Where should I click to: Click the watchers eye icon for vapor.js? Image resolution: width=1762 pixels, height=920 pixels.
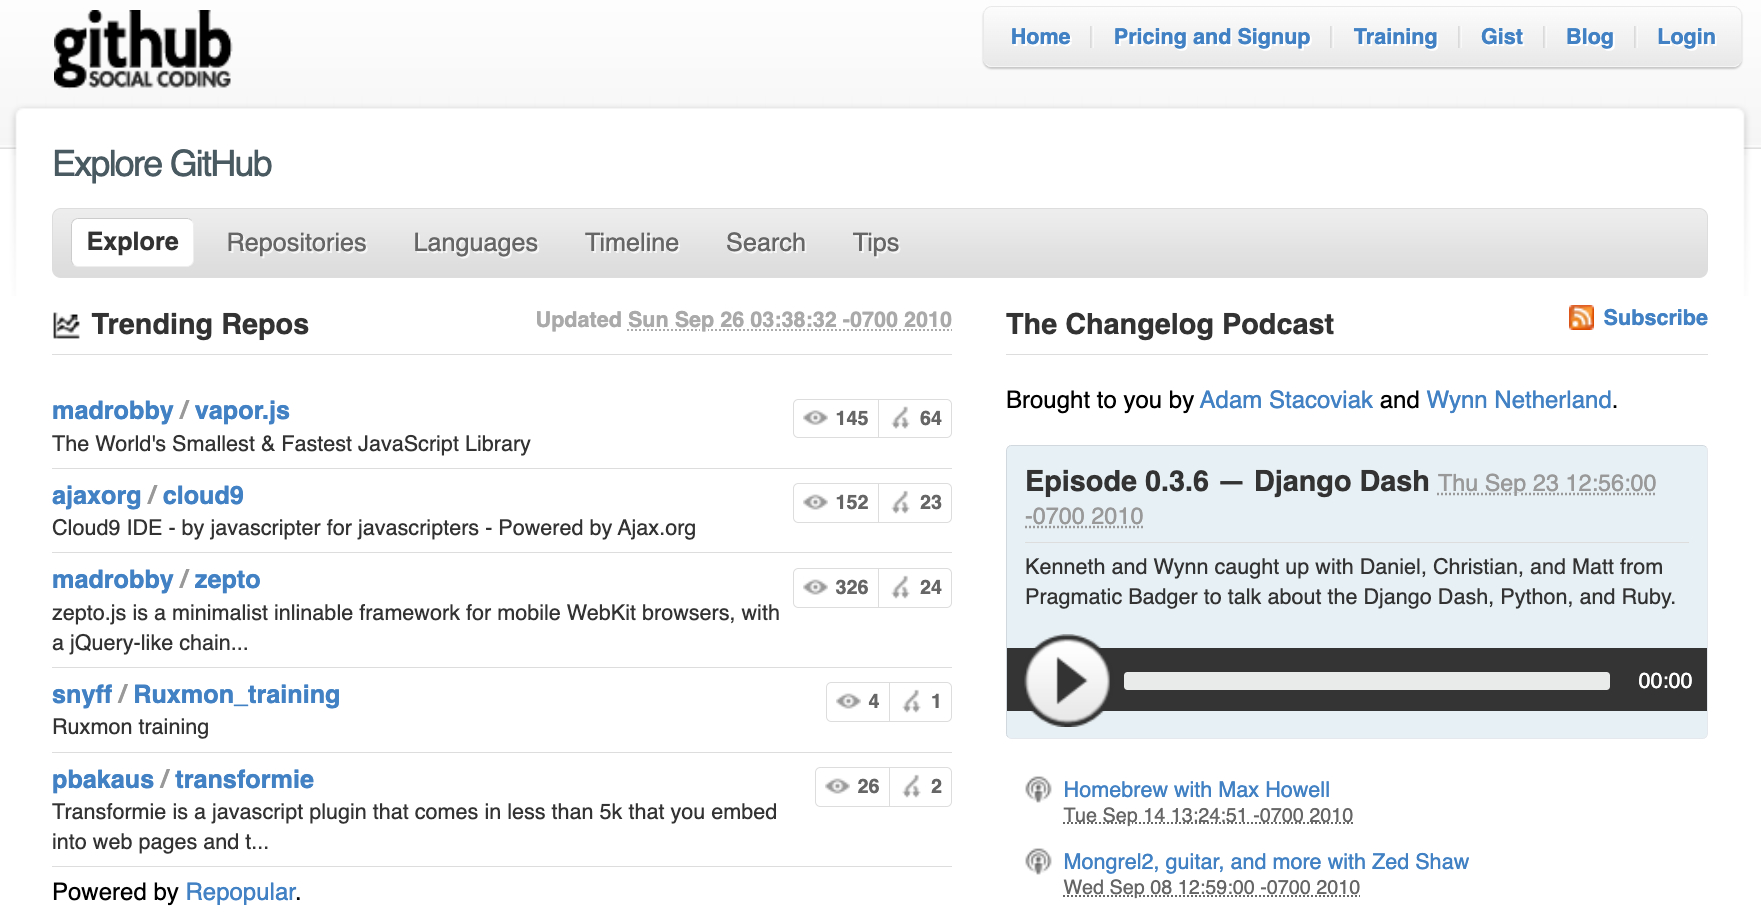point(816,418)
